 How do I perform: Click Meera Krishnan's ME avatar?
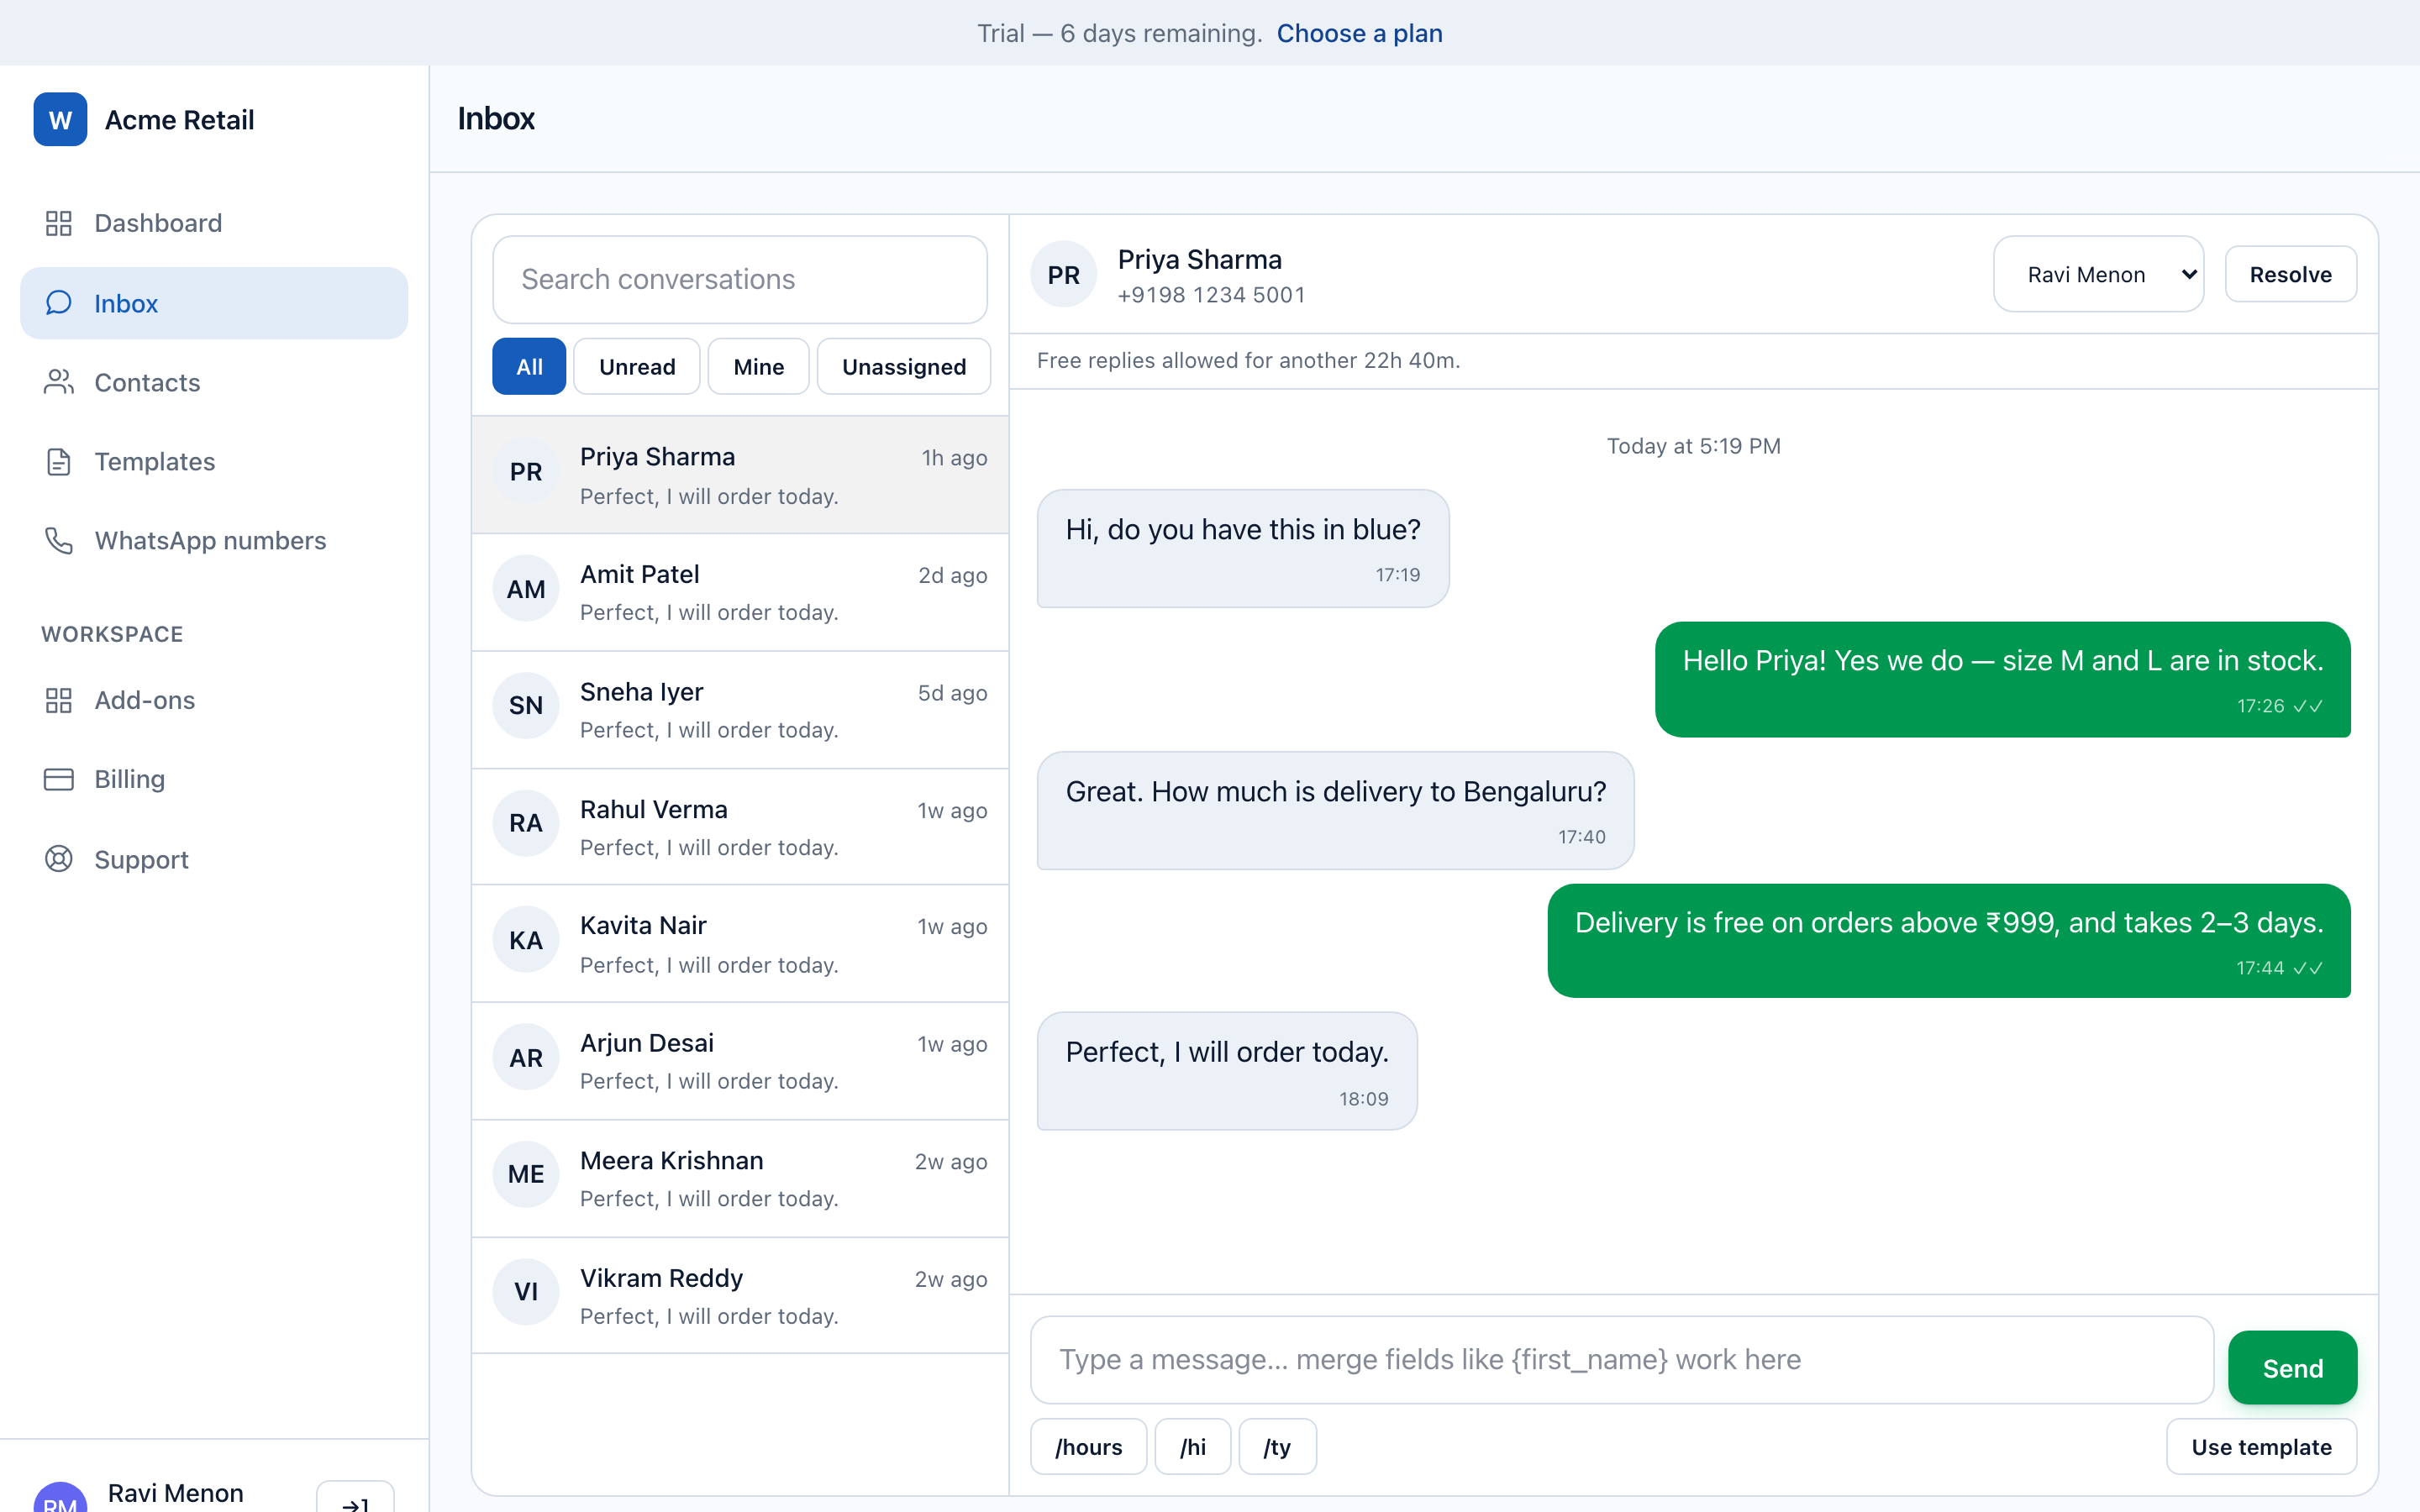click(526, 1174)
